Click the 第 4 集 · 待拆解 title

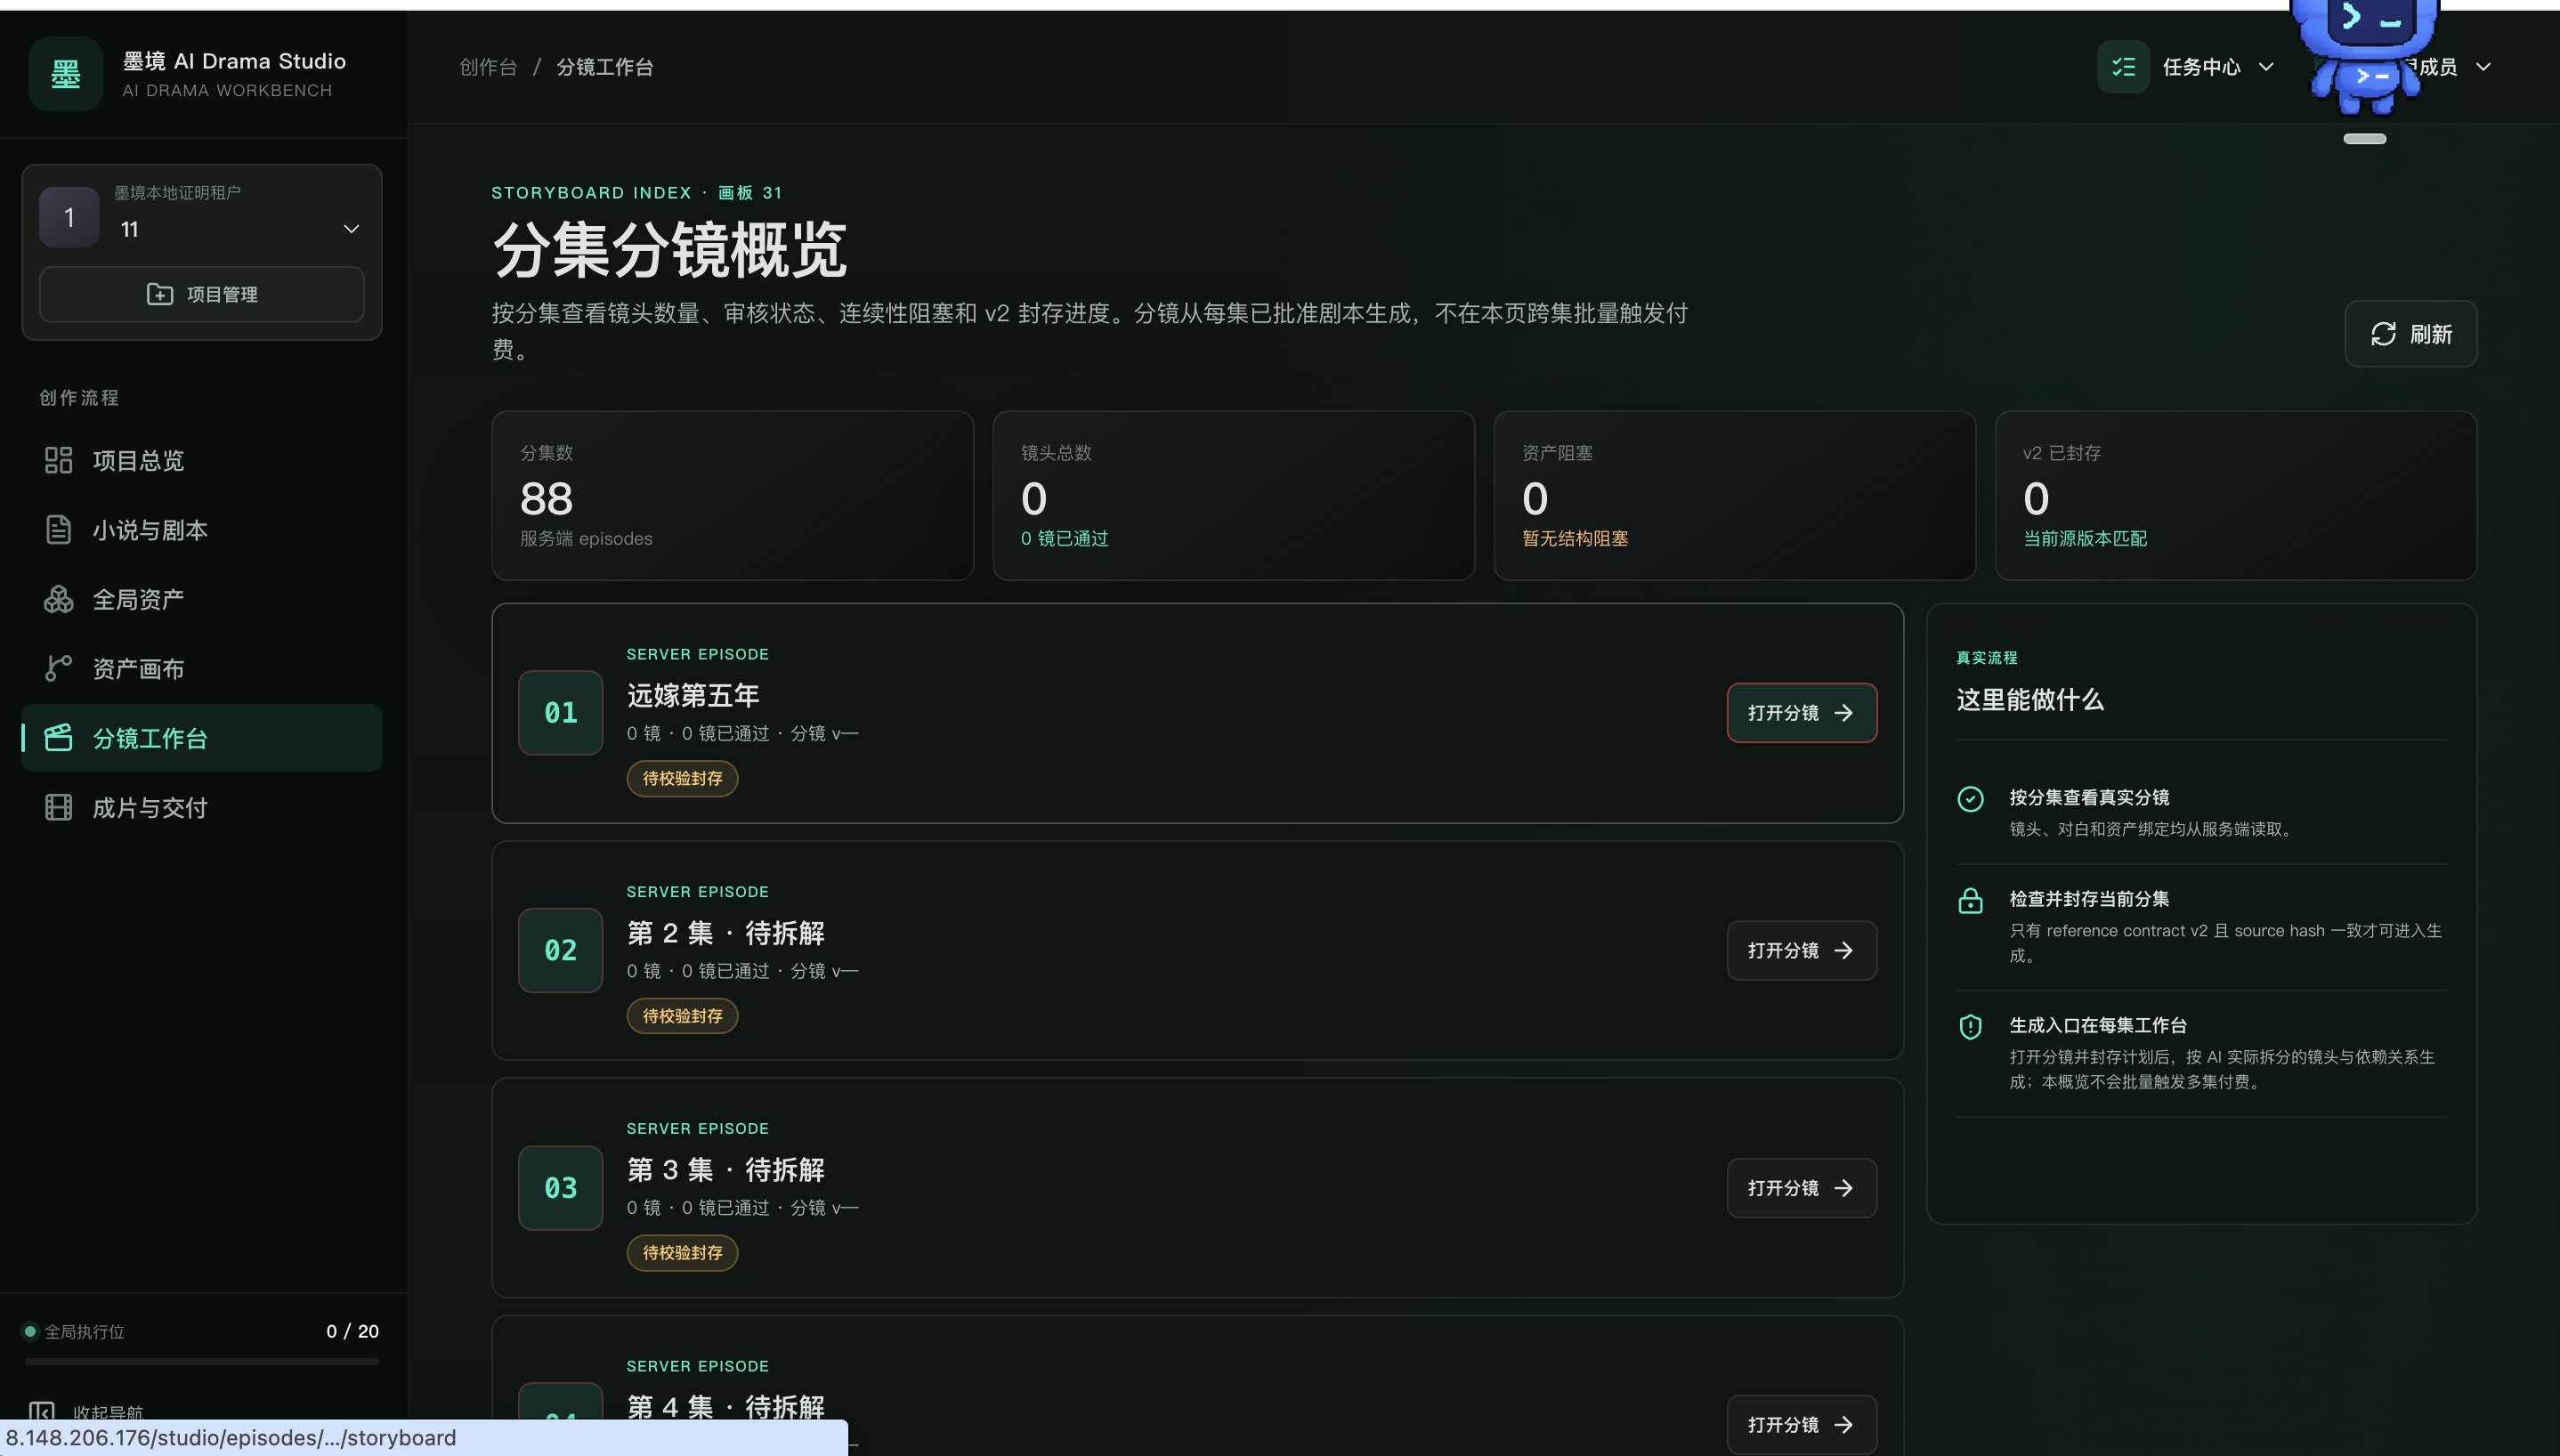(726, 1407)
